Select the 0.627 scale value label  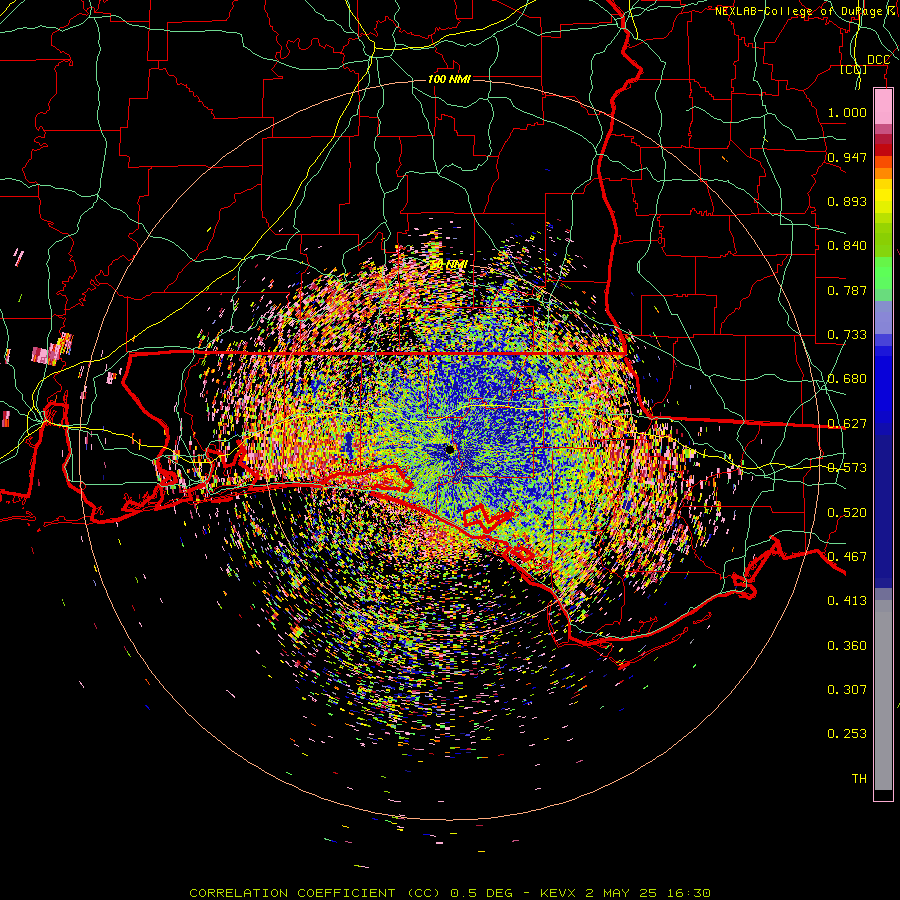click(x=847, y=424)
